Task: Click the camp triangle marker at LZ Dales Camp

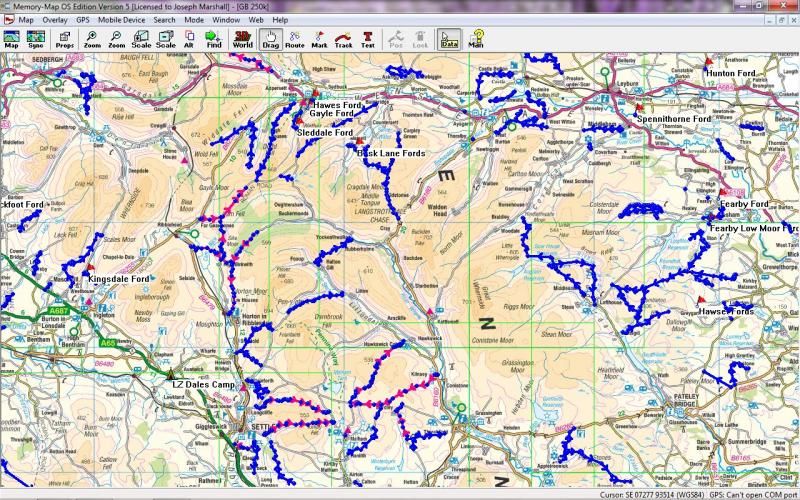Action: (x=171, y=374)
